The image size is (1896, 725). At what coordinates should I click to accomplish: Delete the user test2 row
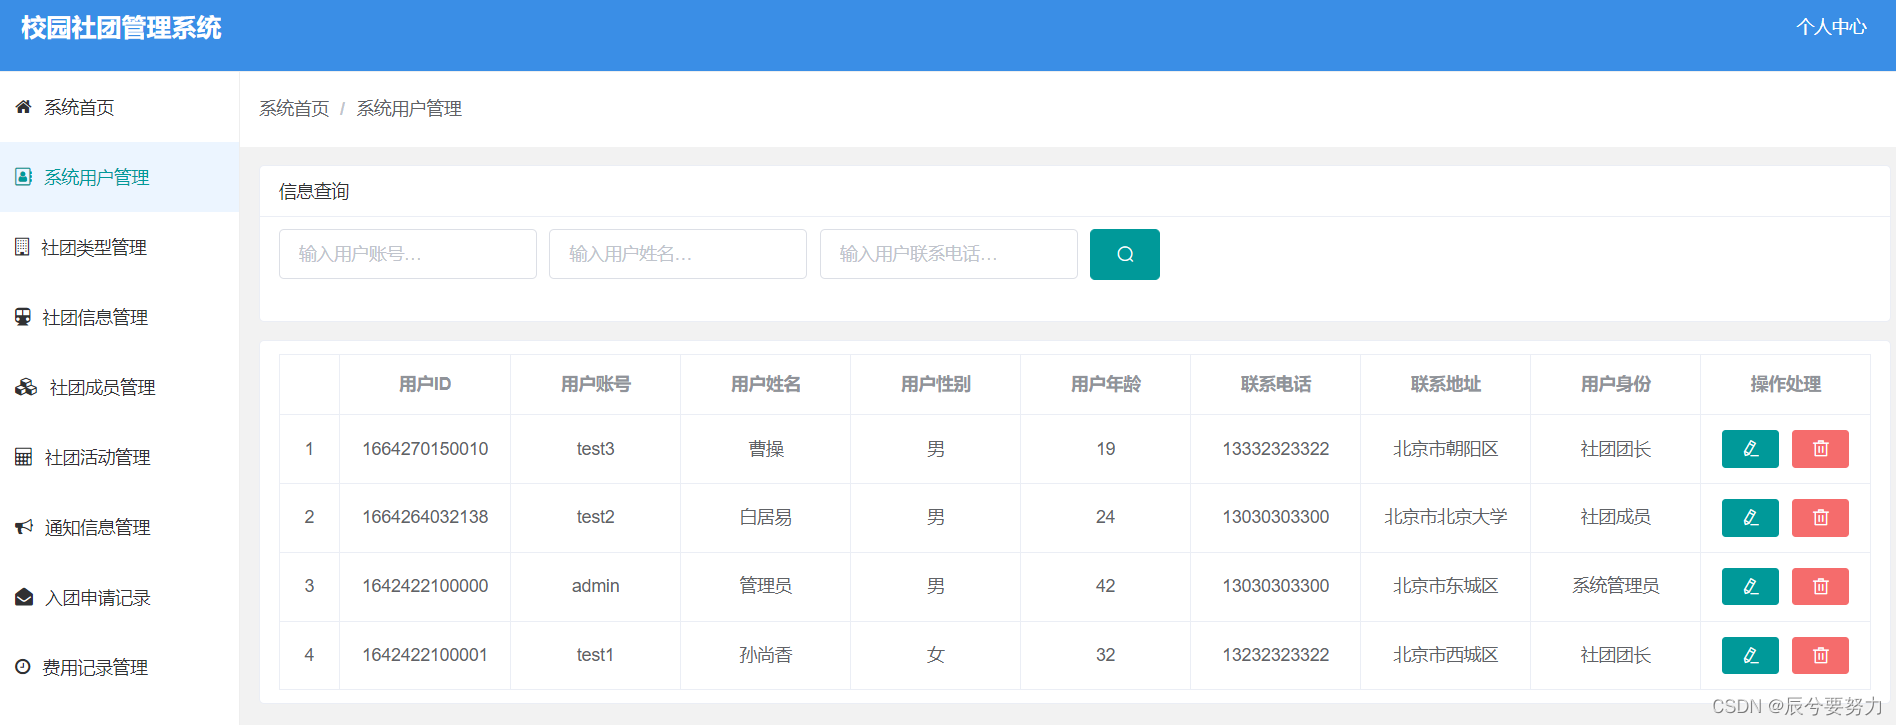pyautogui.click(x=1820, y=518)
